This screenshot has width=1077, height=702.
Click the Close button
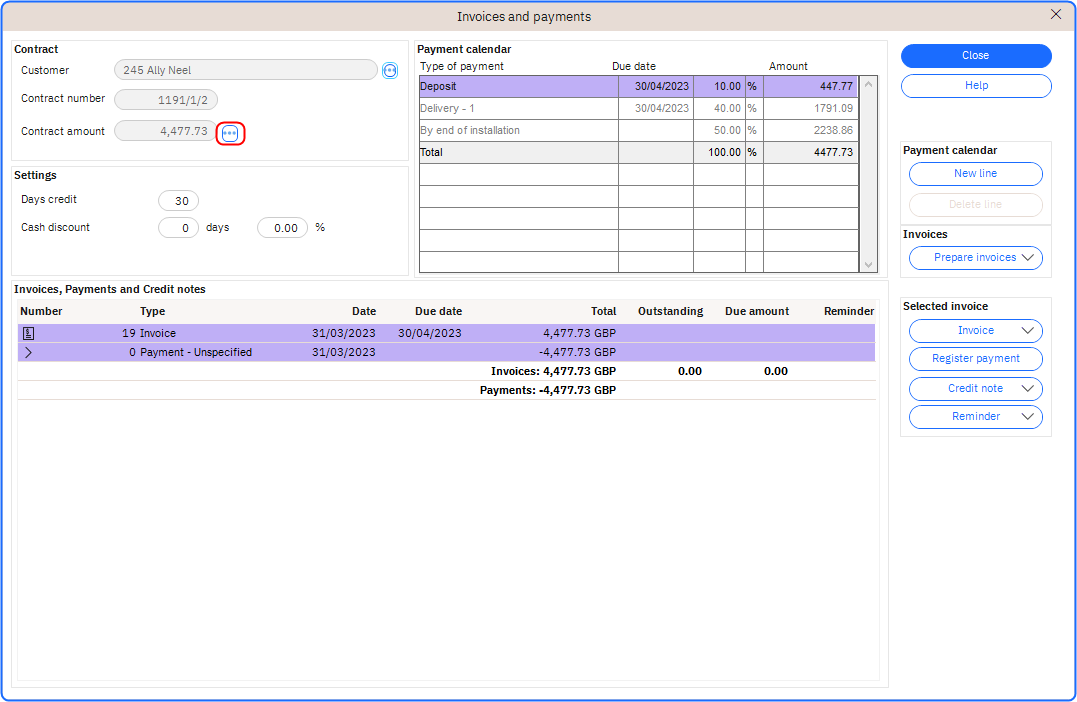pyautogui.click(x=975, y=55)
